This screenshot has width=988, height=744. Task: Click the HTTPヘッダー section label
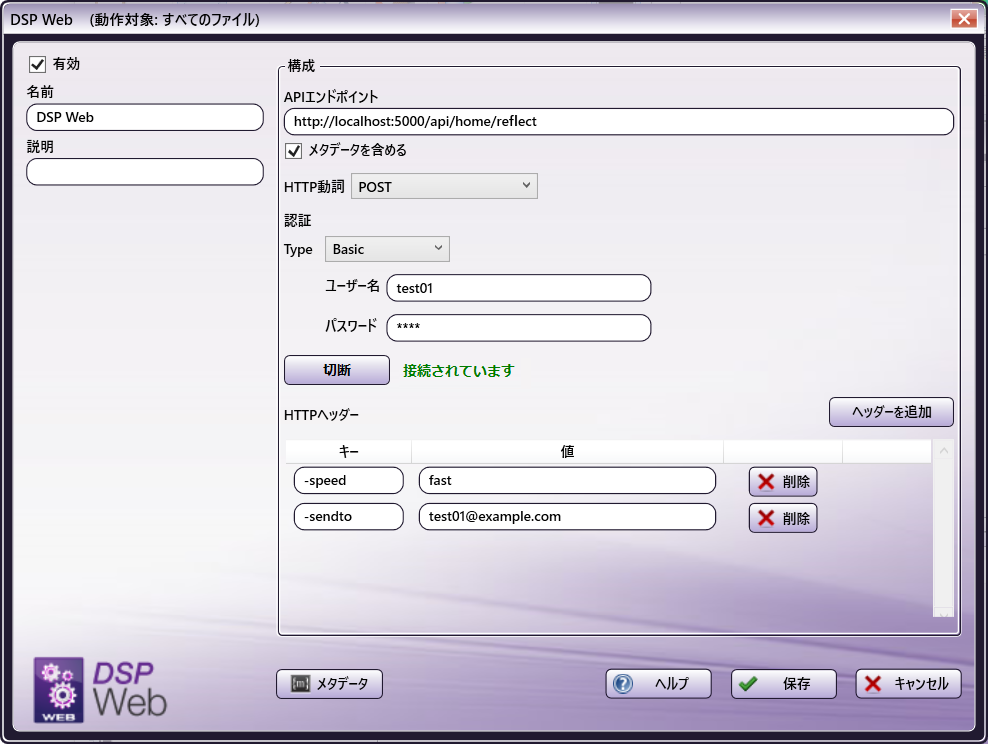tap(321, 415)
